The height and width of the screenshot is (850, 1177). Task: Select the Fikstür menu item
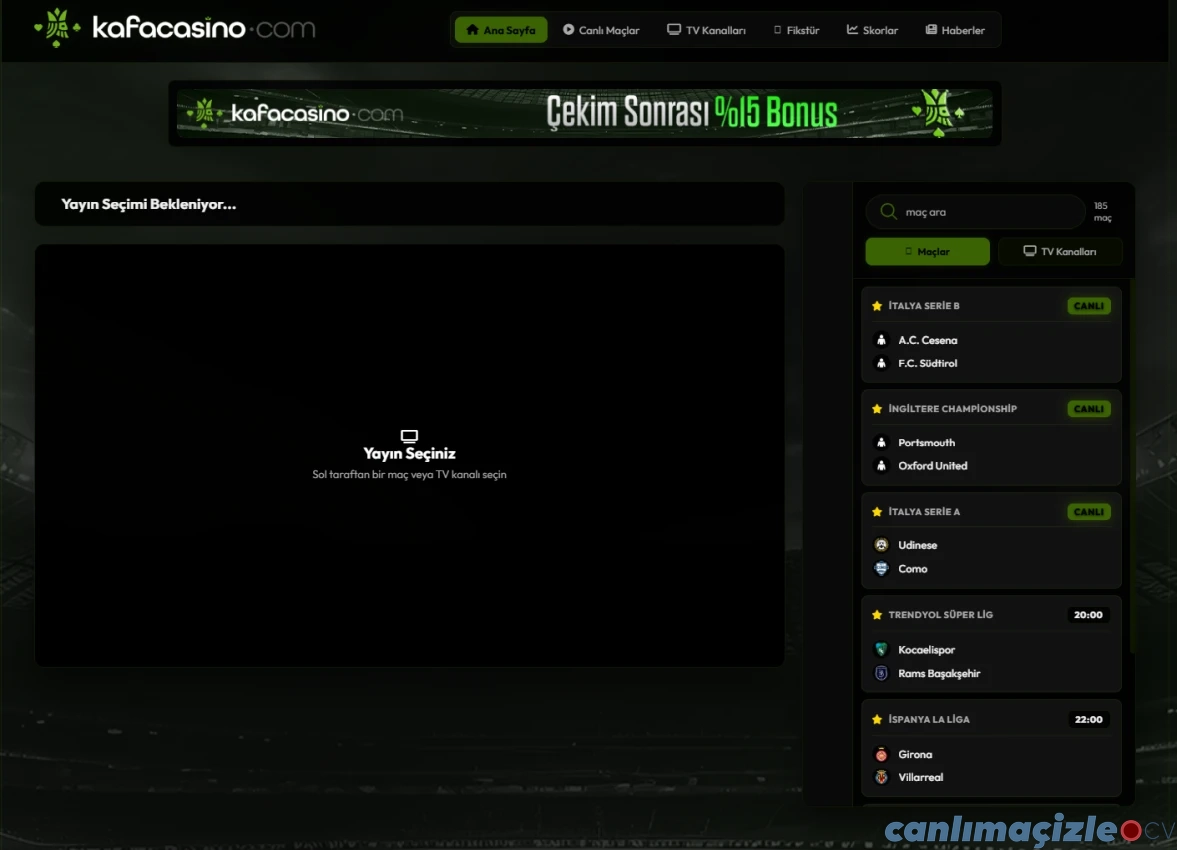tap(797, 30)
